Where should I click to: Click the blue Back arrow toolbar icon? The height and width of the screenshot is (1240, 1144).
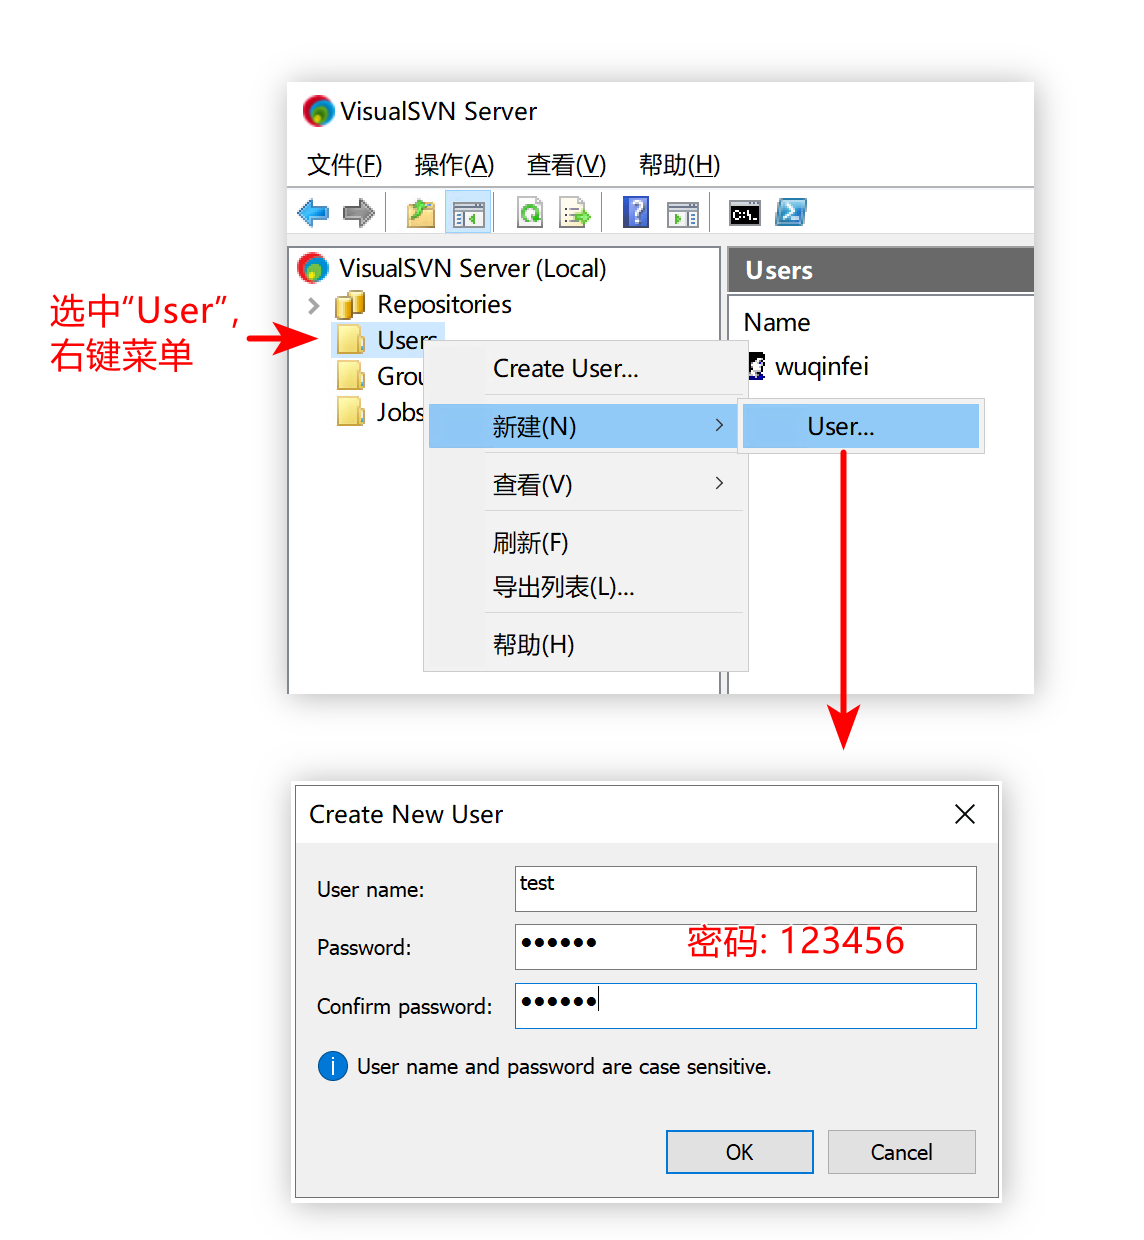tap(313, 212)
